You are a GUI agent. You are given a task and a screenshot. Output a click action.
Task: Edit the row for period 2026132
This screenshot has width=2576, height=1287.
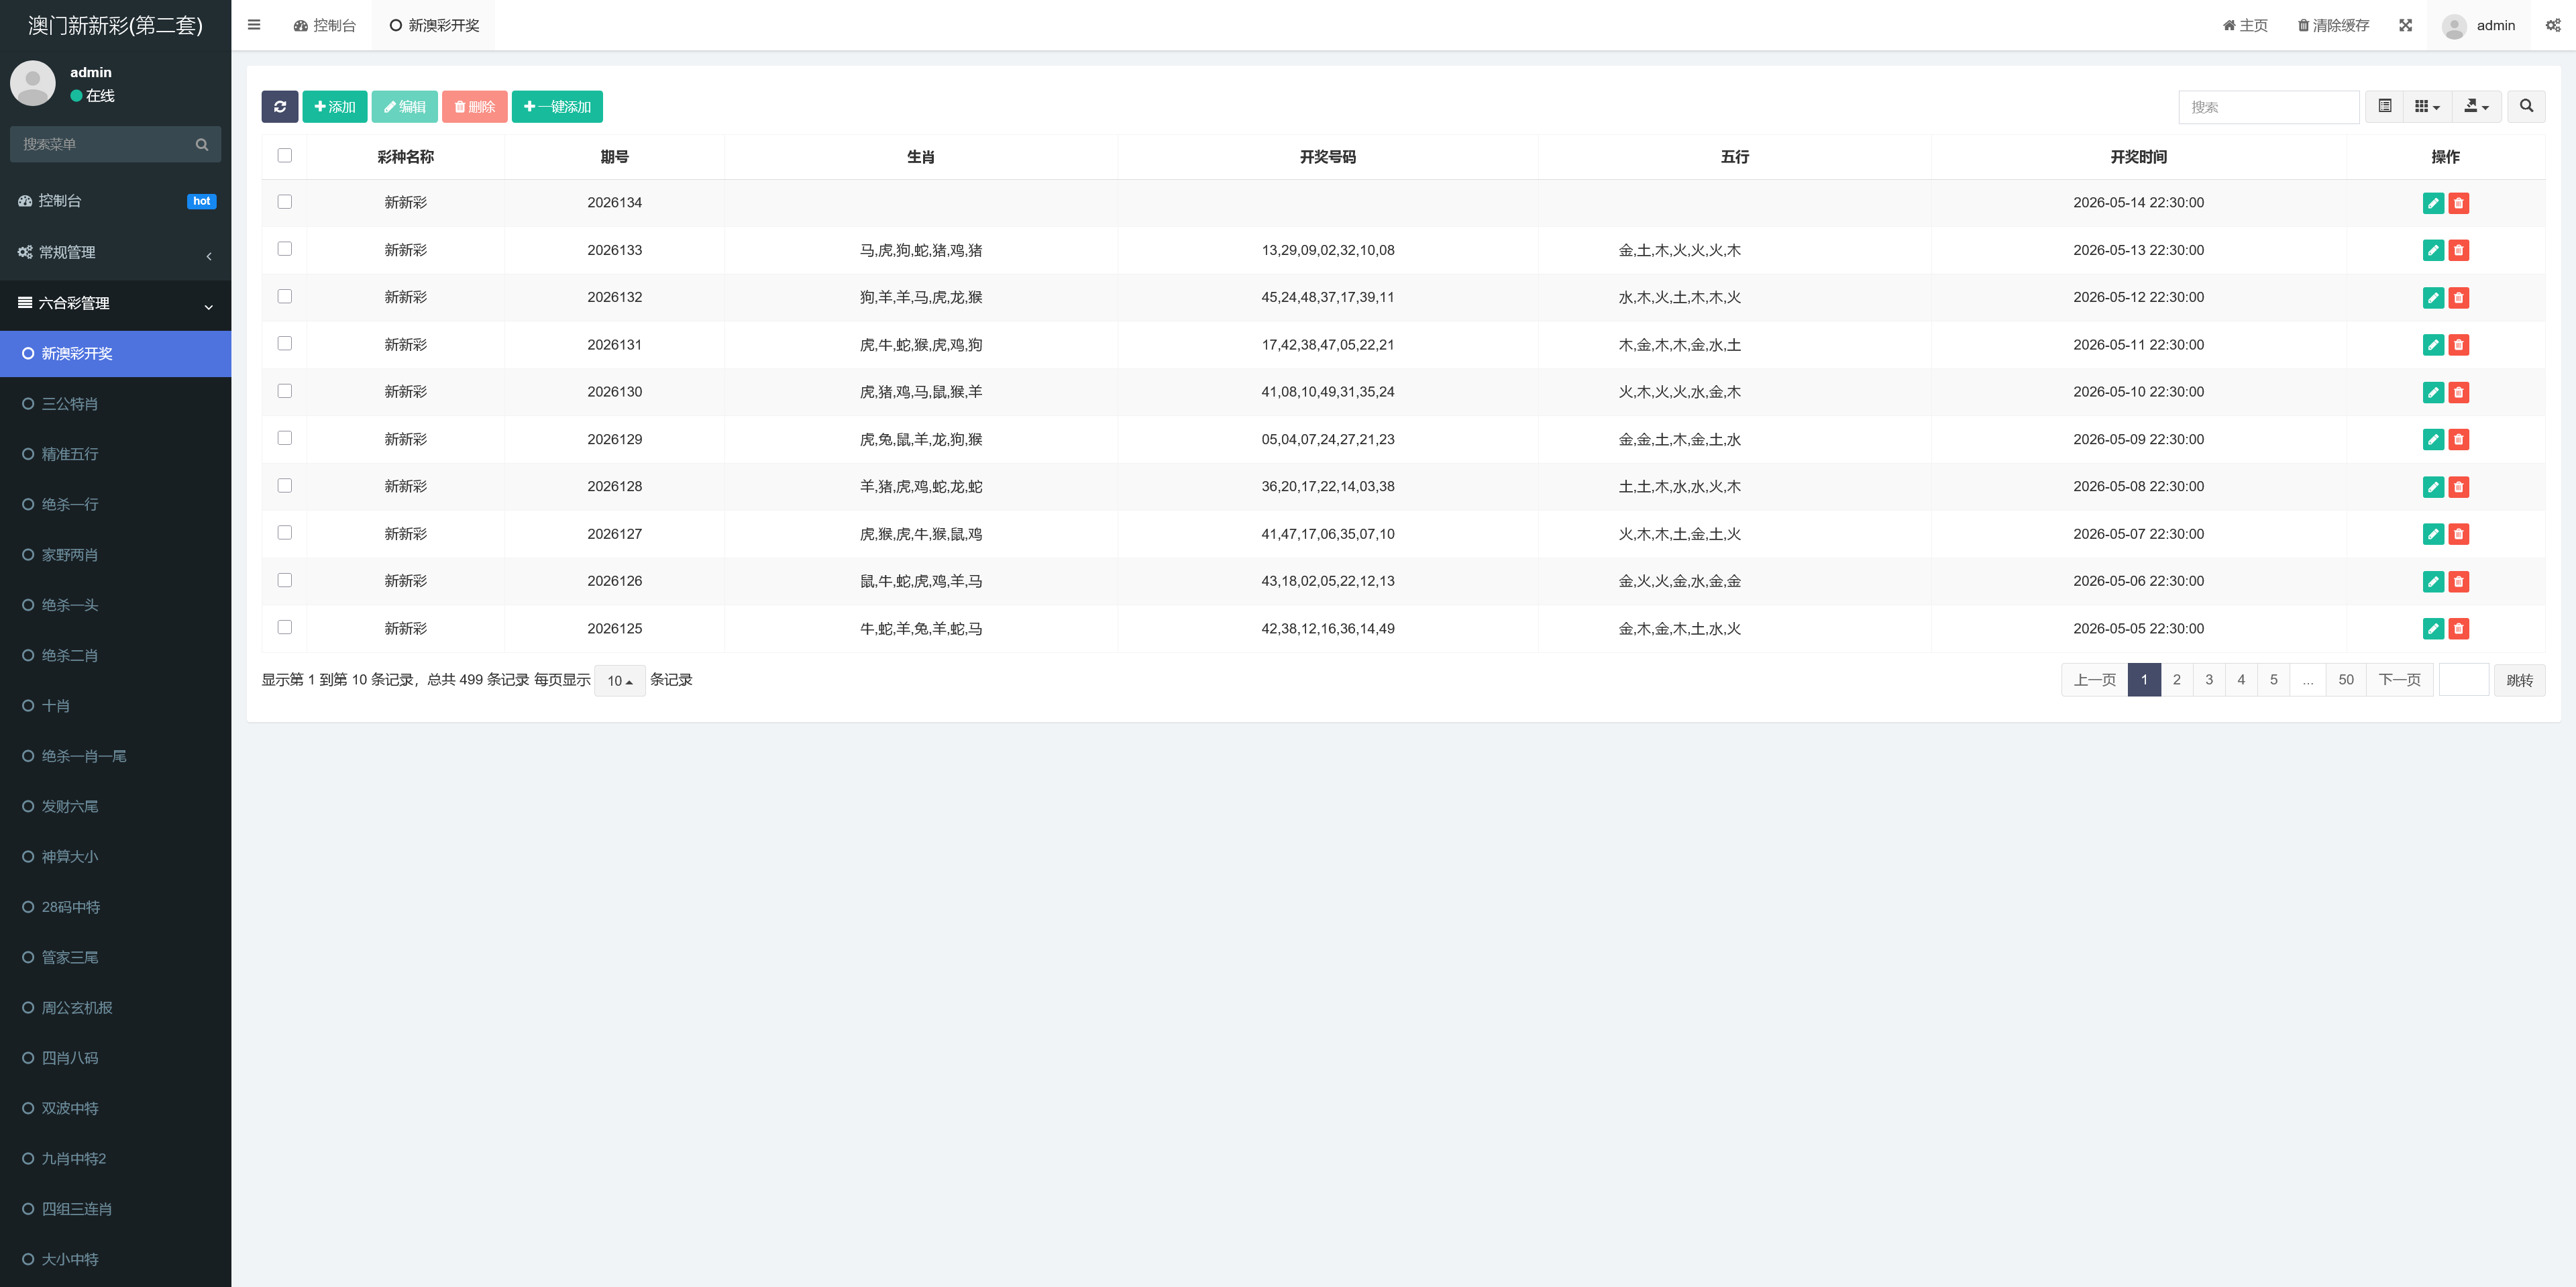point(2433,298)
